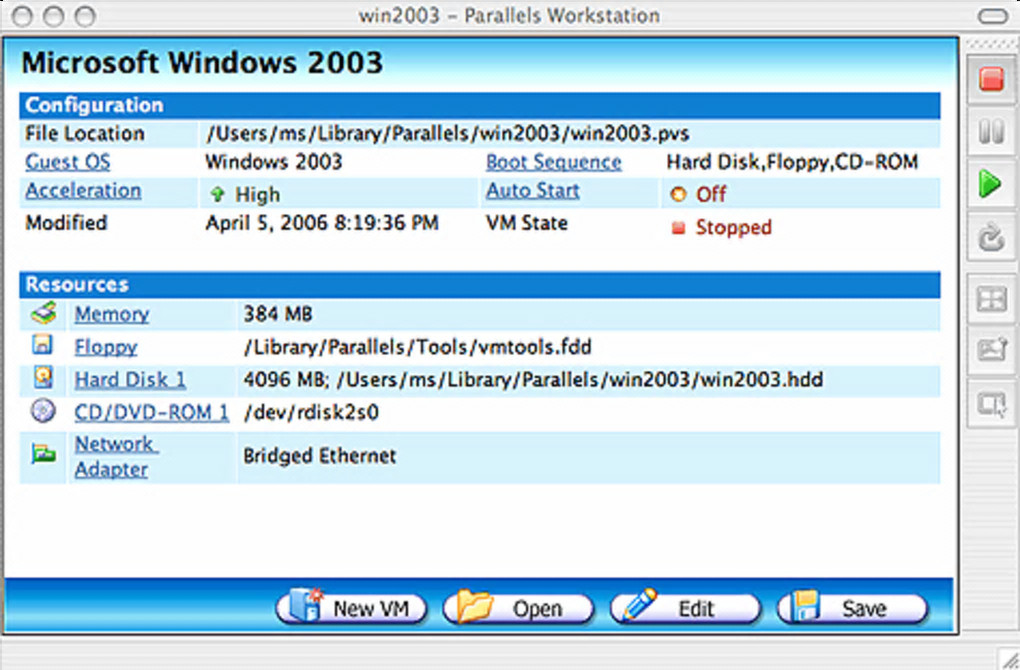Screen dimensions: 1020x670
Task: Open the Network Adapter link
Action: 116,457
